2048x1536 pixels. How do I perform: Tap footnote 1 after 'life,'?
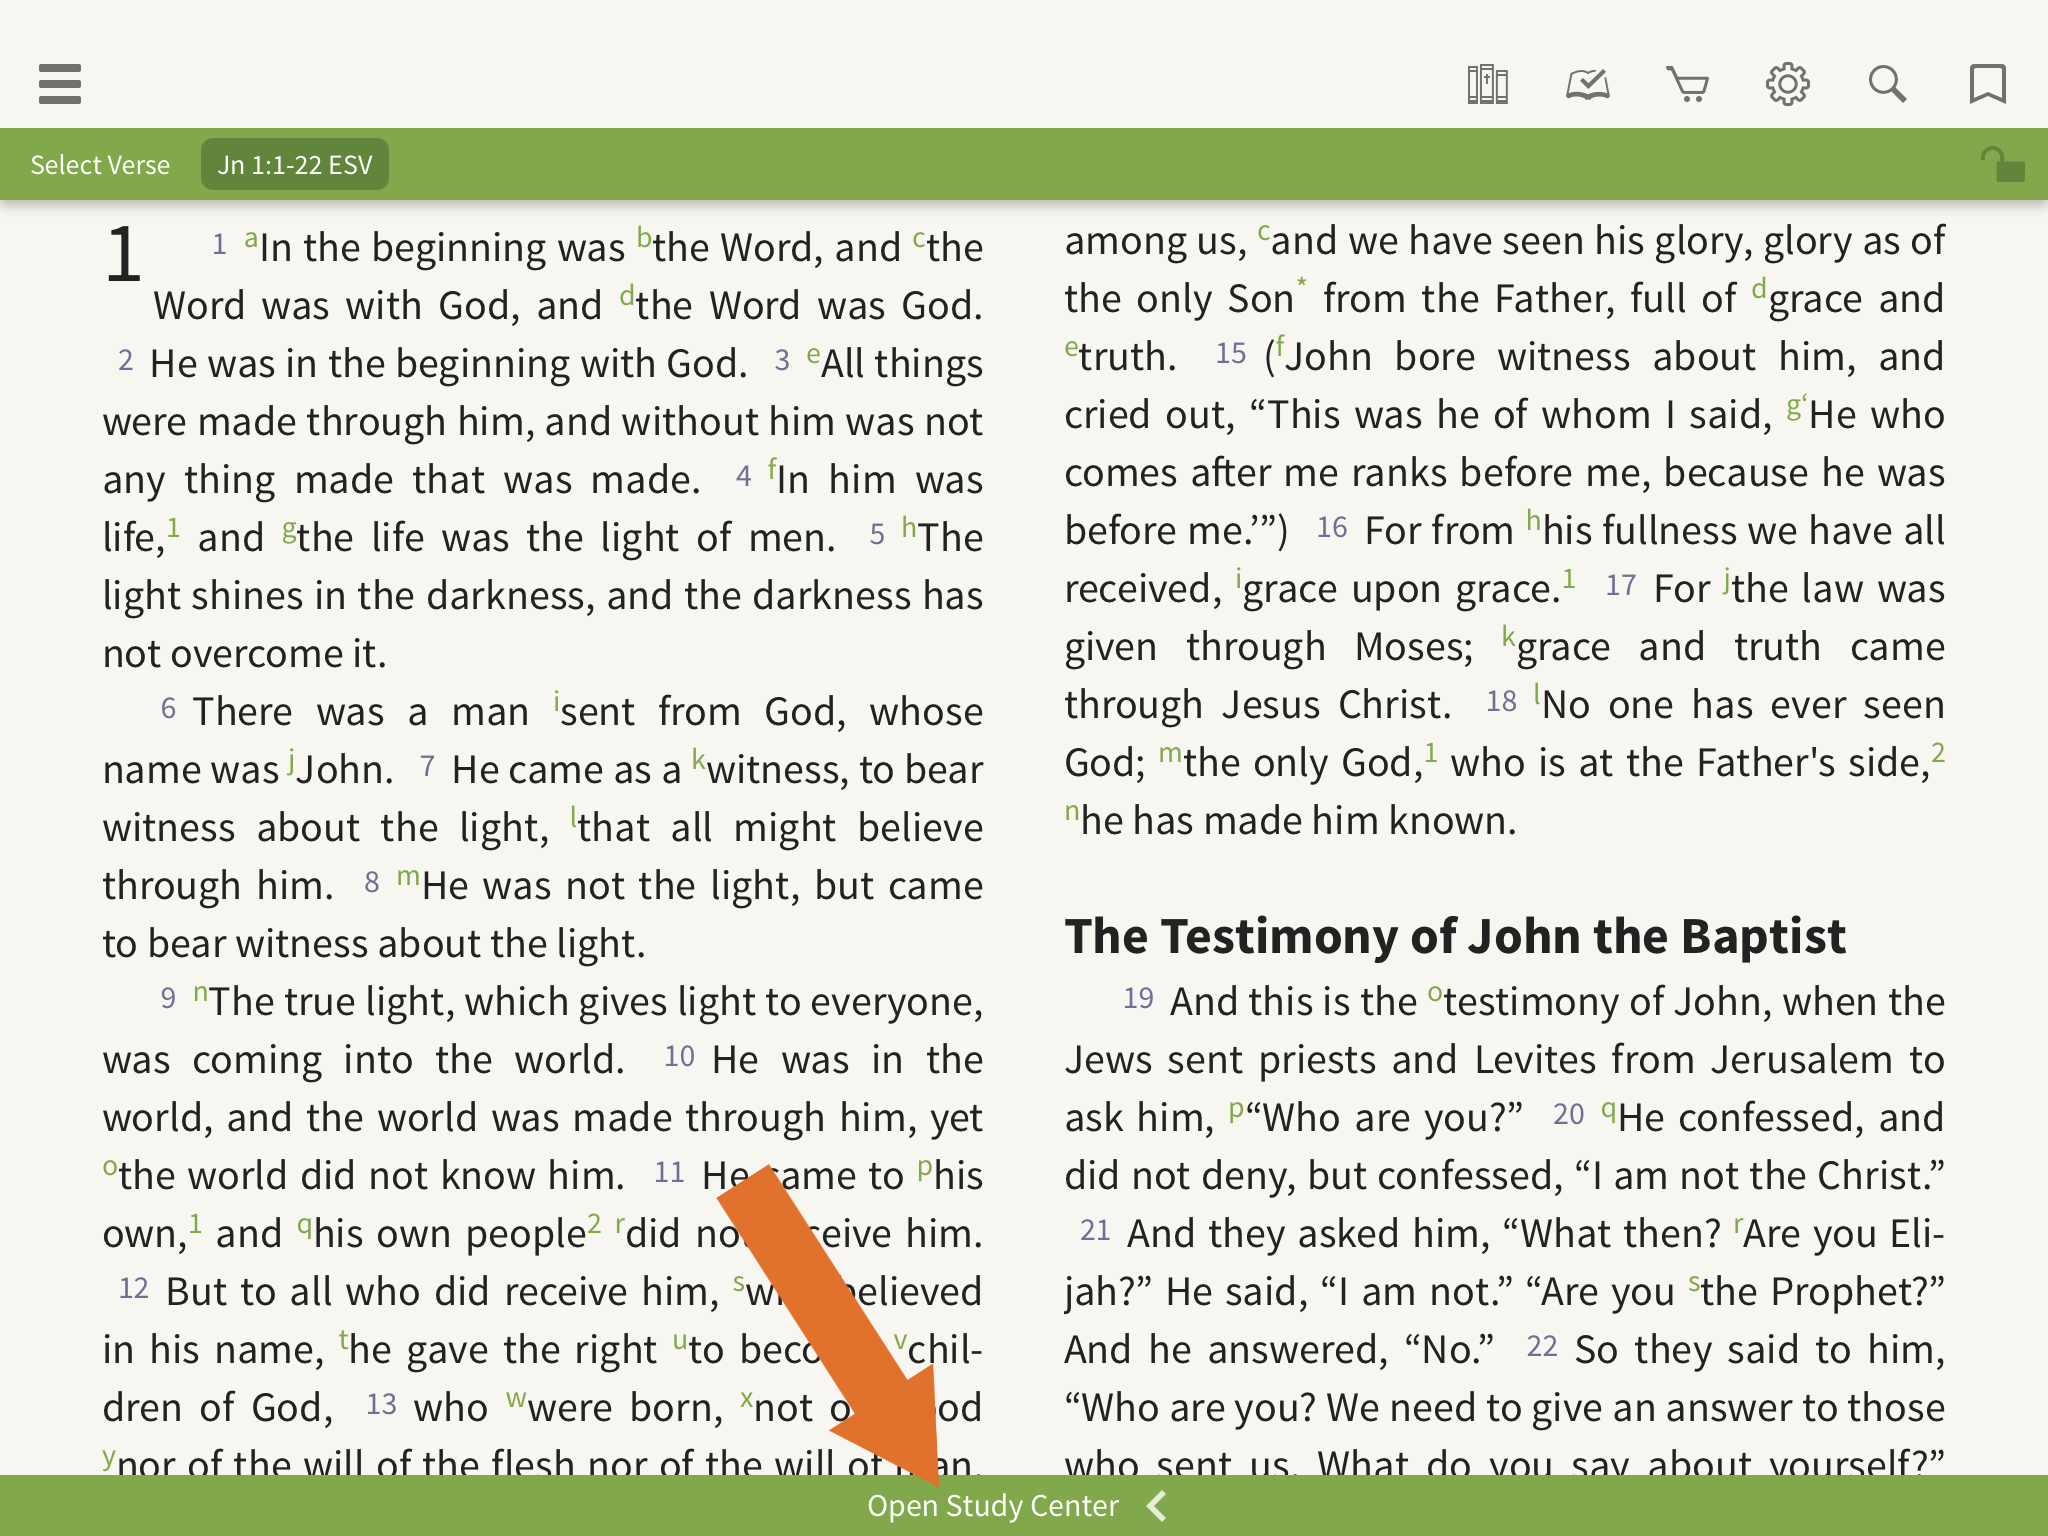[x=173, y=527]
